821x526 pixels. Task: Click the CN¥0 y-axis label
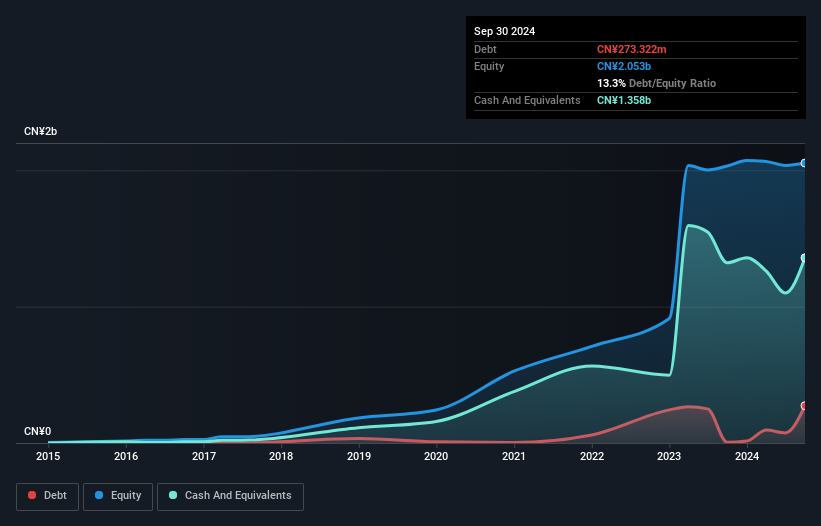[x=38, y=431]
